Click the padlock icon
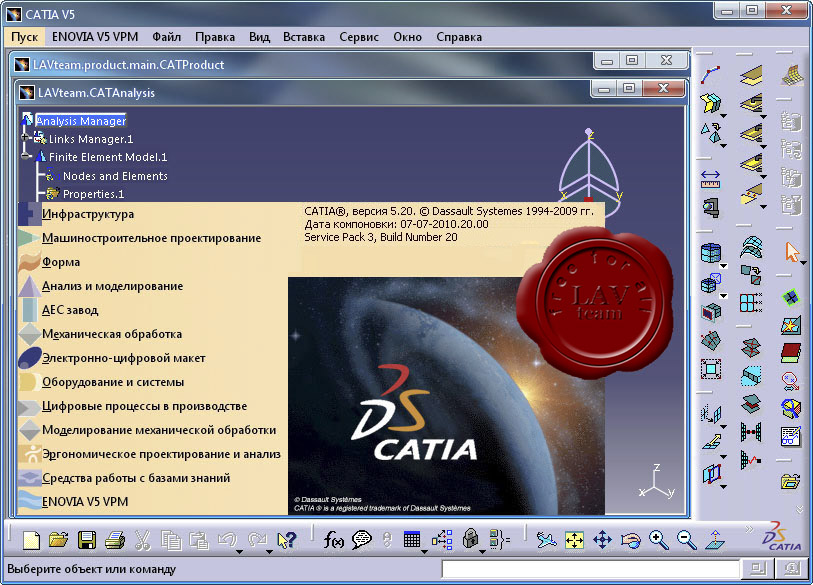The image size is (813, 585). point(470,539)
